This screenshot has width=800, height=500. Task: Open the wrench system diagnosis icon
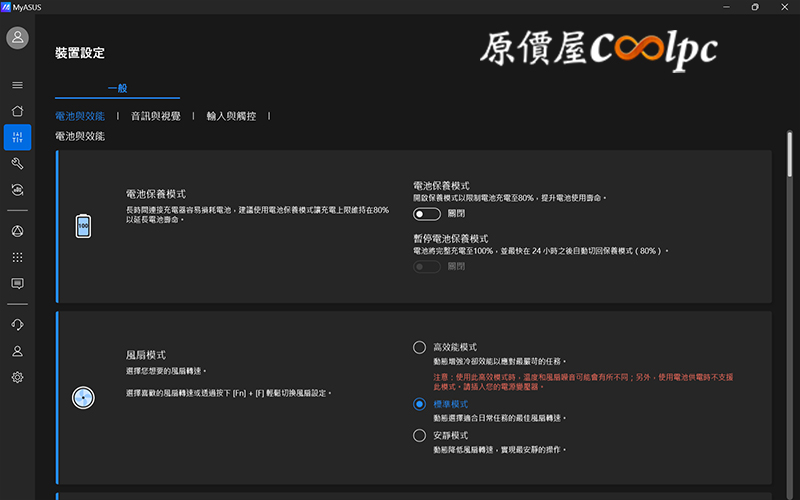pyautogui.click(x=17, y=163)
